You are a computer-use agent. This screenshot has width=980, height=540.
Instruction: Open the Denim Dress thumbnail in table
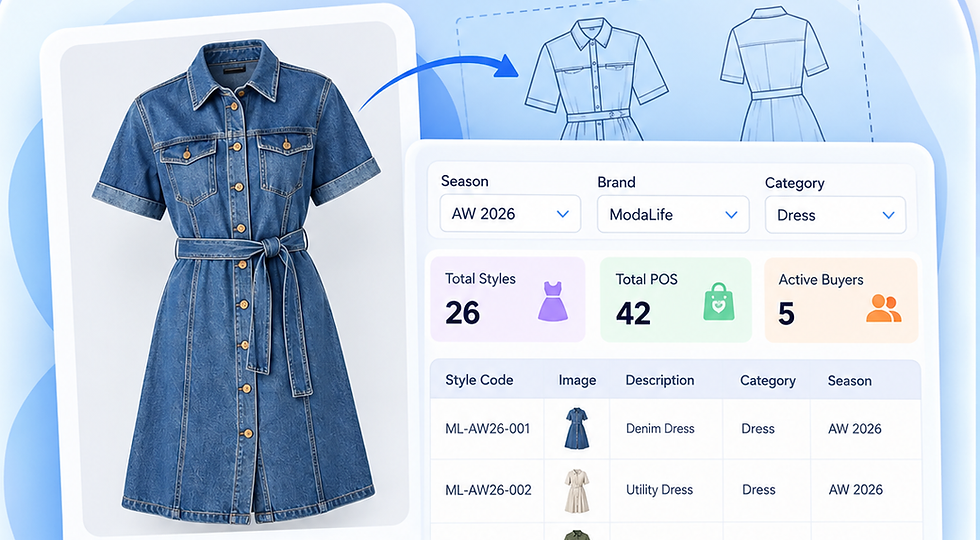(576, 429)
